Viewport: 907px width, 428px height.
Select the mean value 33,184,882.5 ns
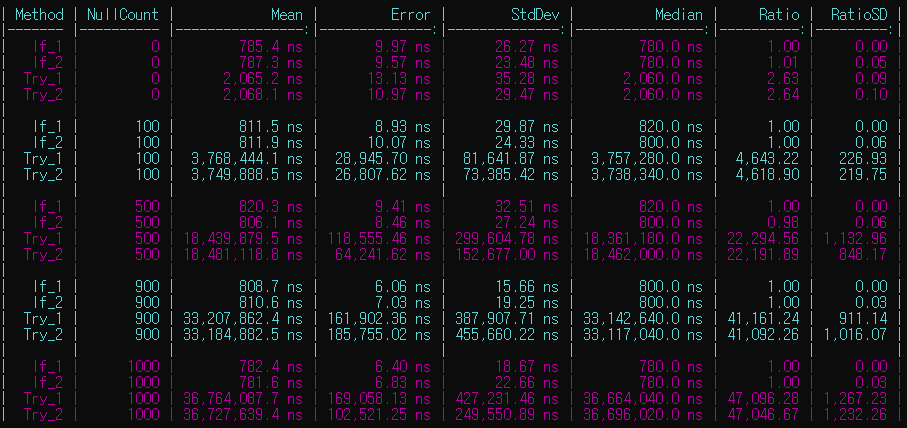pos(243,334)
